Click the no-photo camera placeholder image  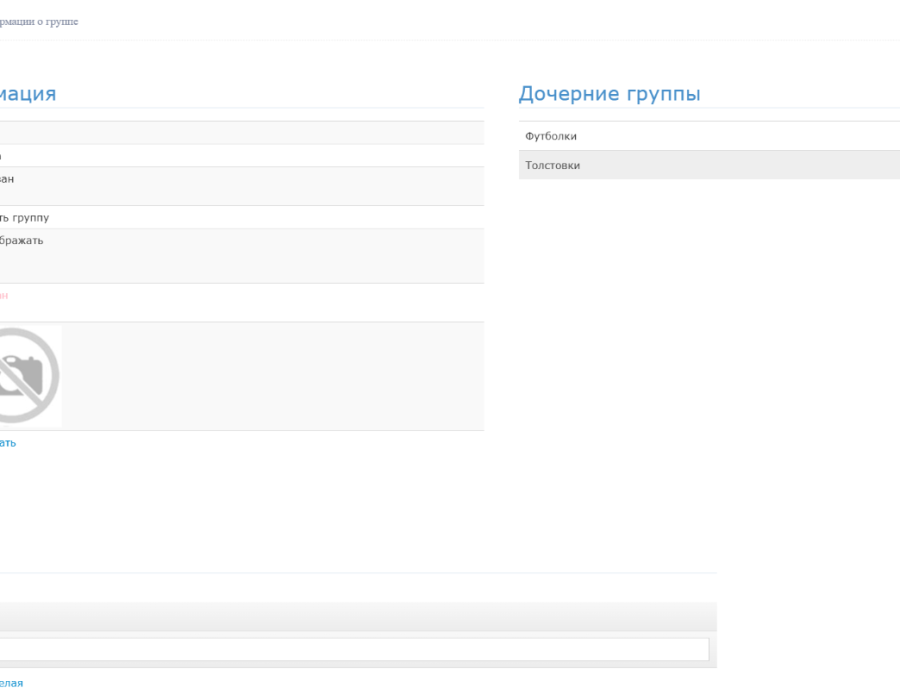[29, 376]
